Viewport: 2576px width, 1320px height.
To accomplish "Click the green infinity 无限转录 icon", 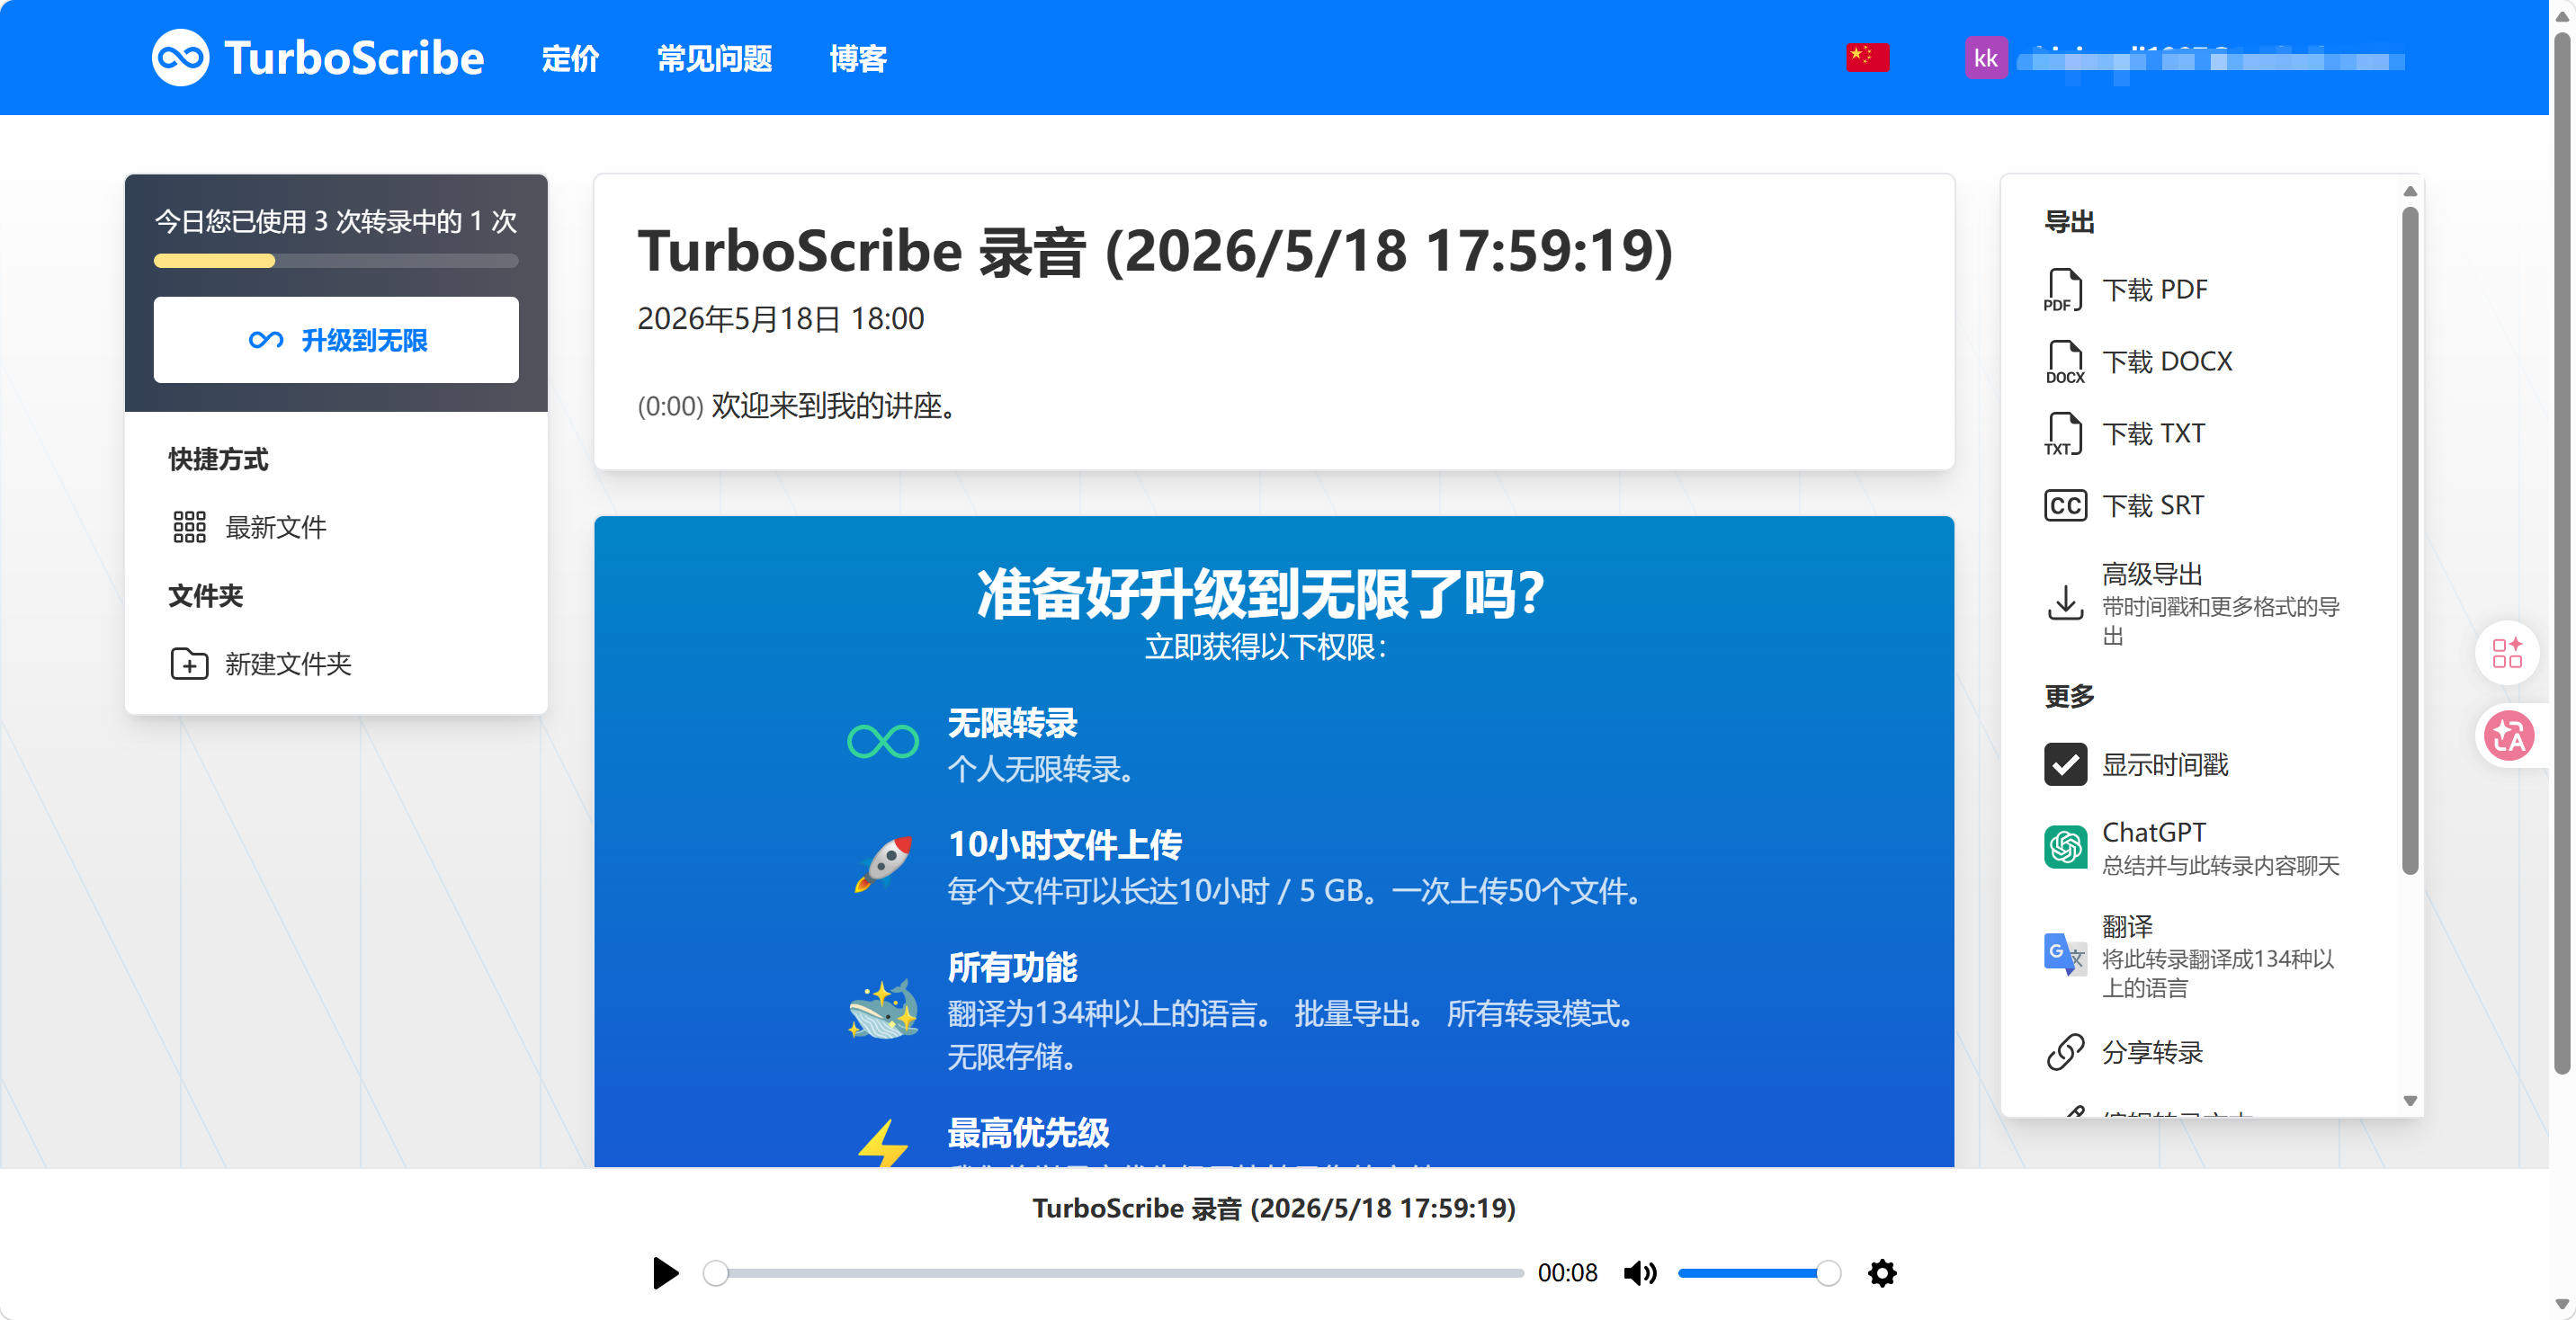I will coord(882,742).
